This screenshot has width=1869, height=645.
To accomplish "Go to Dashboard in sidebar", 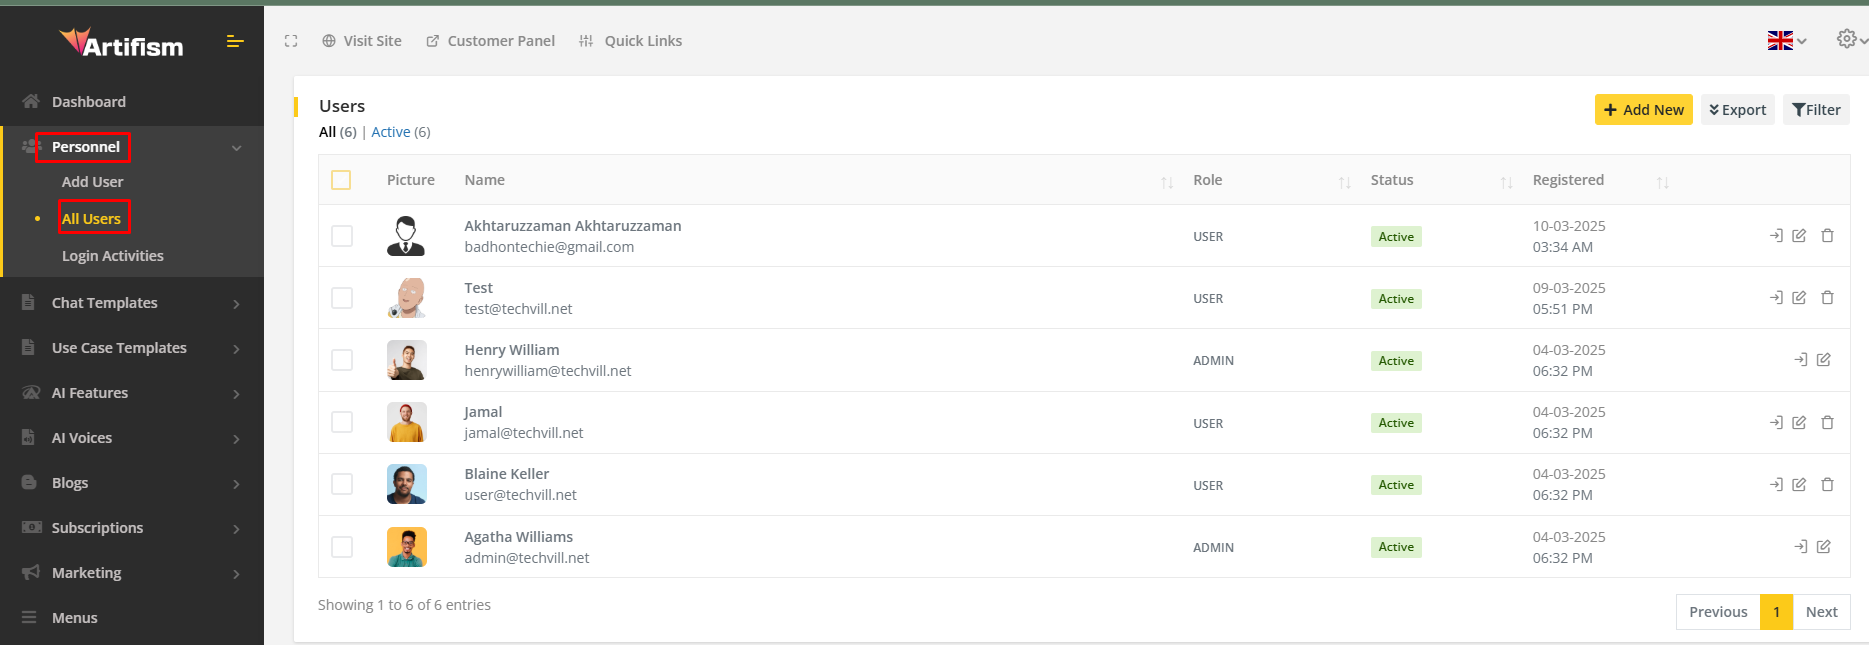I will coord(89,102).
